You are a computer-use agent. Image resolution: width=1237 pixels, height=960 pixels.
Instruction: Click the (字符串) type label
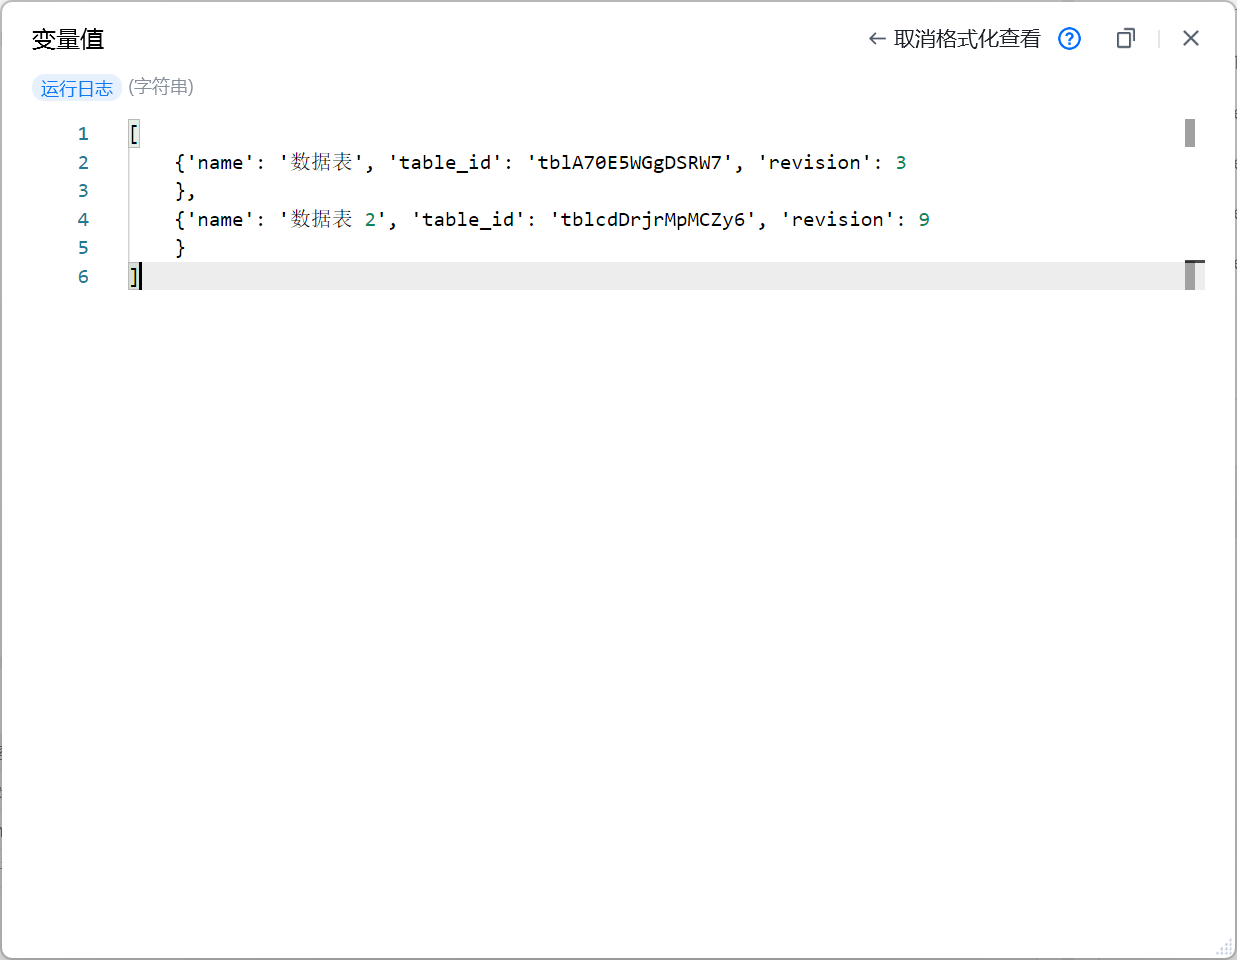pos(161,87)
